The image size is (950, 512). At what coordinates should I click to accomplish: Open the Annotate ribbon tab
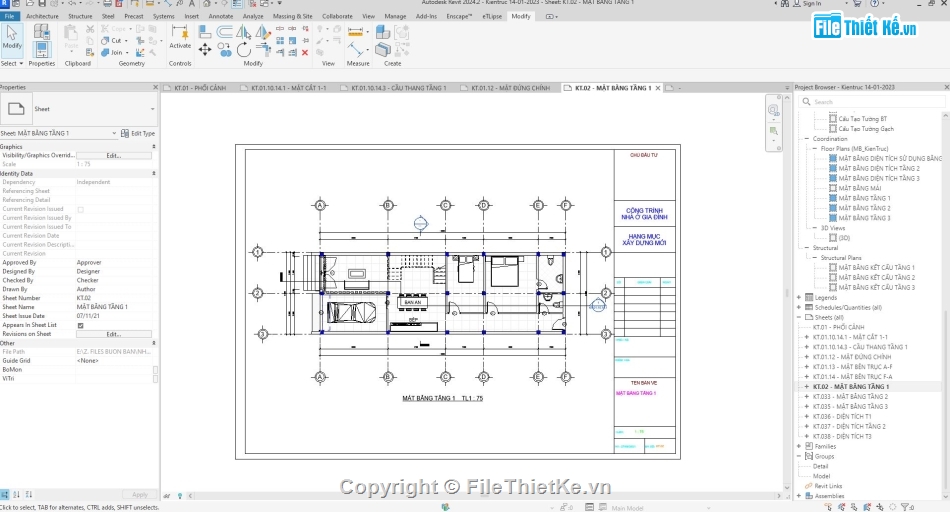point(221,16)
